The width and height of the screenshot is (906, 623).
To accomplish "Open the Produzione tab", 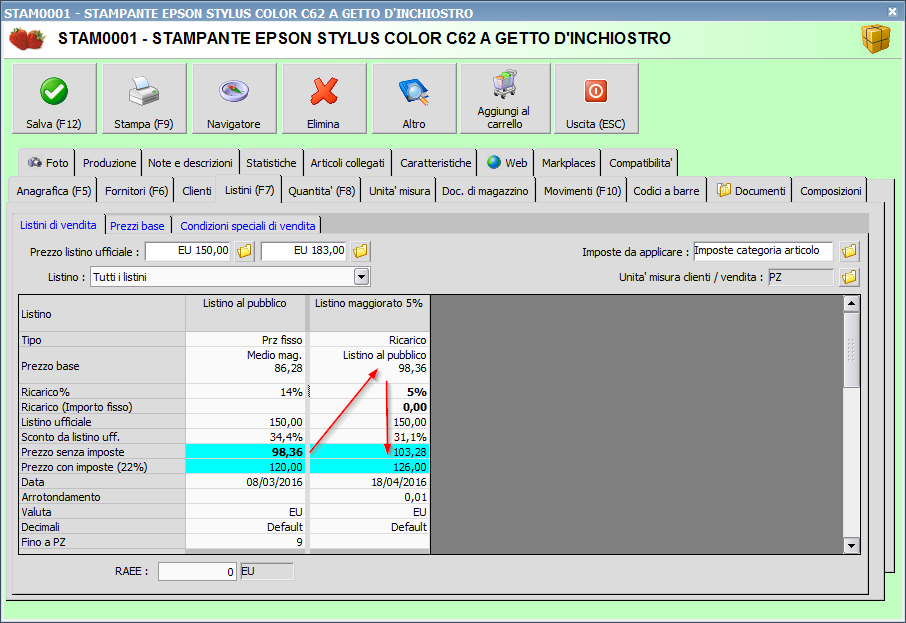I will [109, 163].
